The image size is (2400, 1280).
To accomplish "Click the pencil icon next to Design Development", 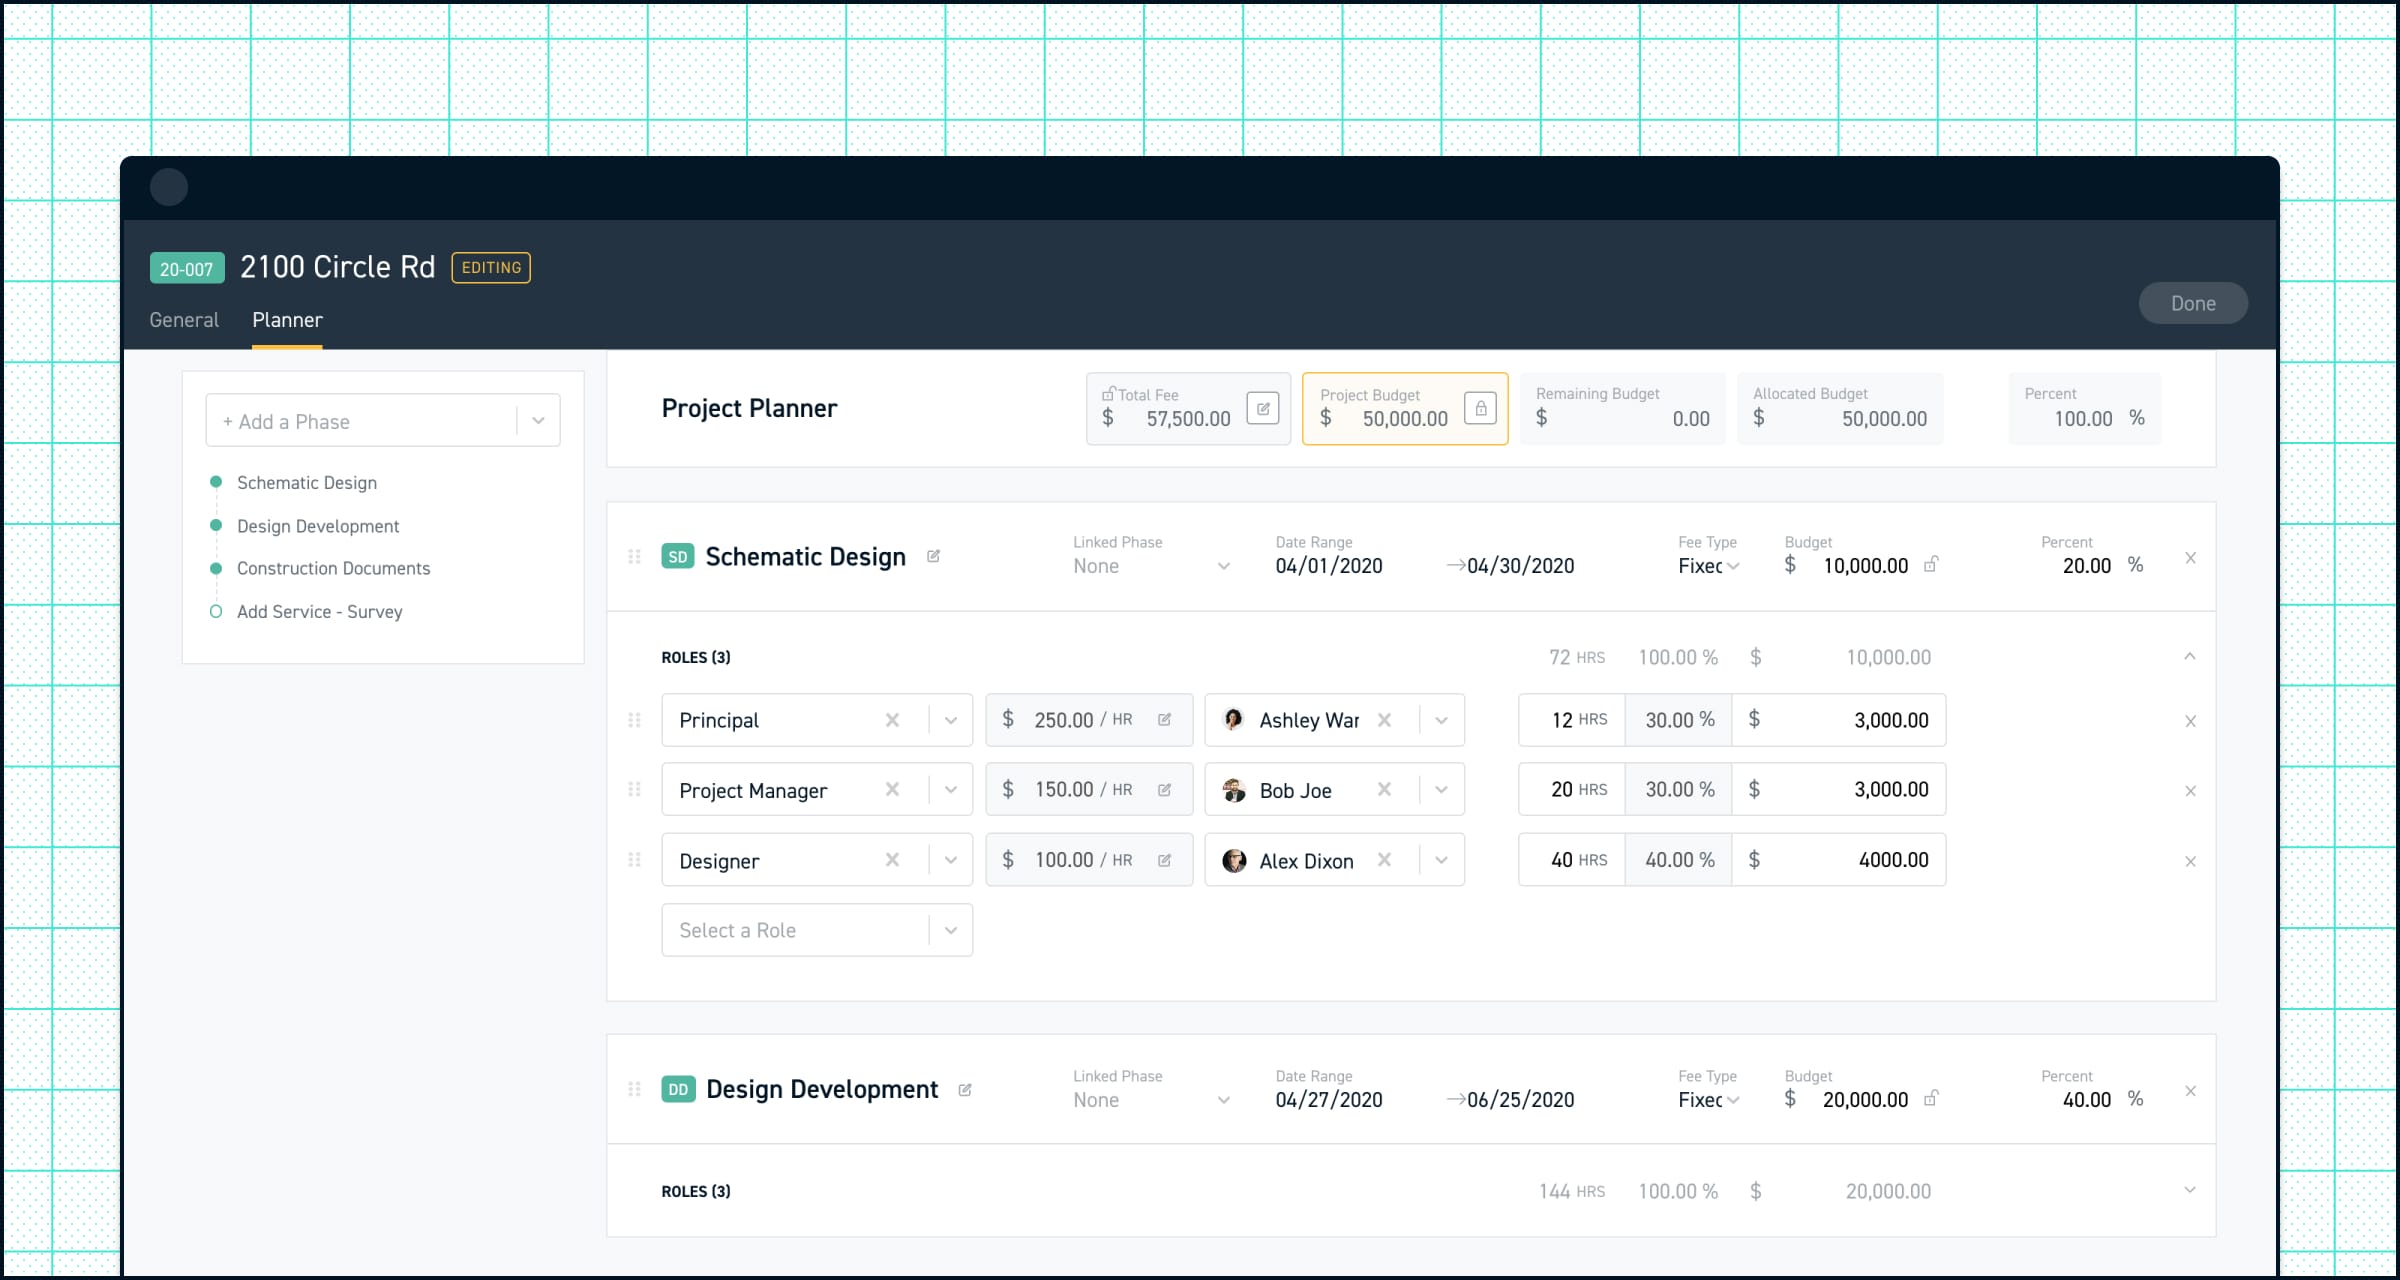I will [x=963, y=1089].
